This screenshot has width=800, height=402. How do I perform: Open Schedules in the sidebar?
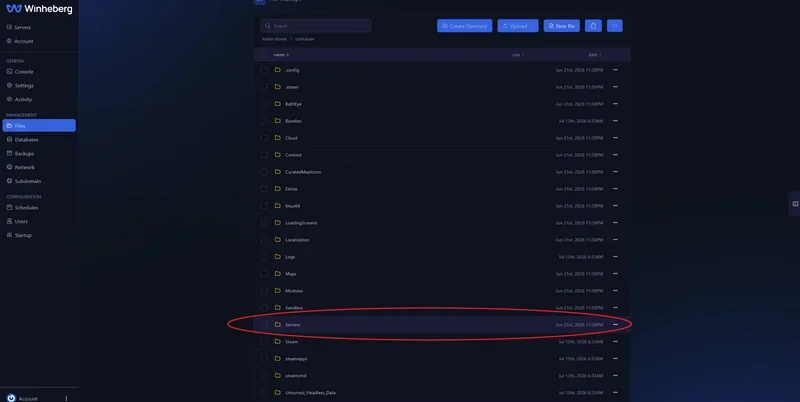(27, 208)
